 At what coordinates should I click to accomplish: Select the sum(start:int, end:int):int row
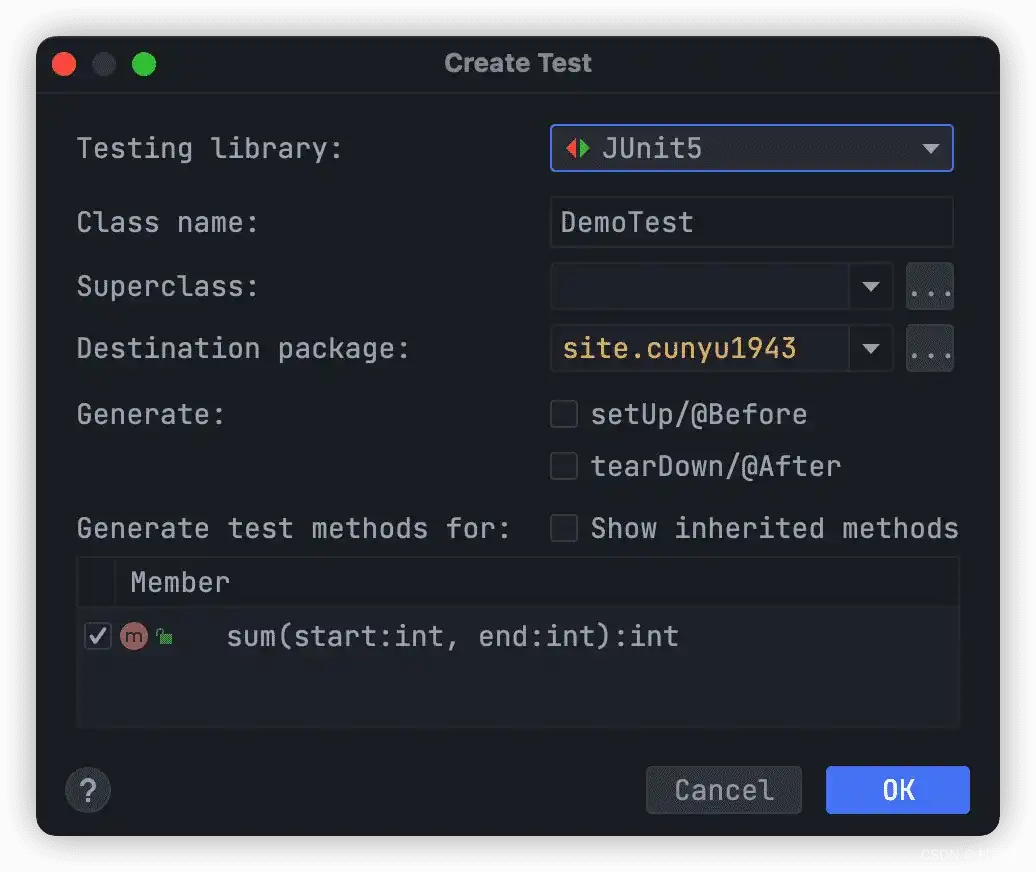point(452,636)
